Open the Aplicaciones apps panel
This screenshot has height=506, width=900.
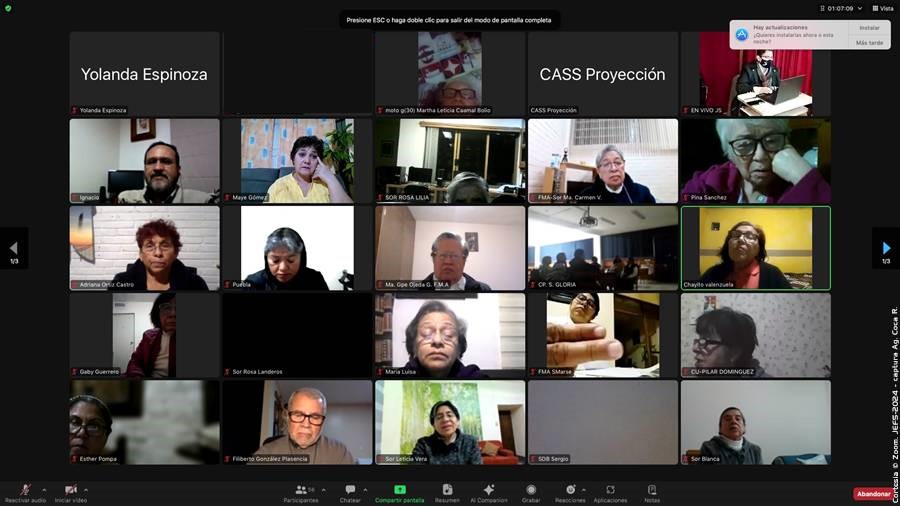pos(610,493)
